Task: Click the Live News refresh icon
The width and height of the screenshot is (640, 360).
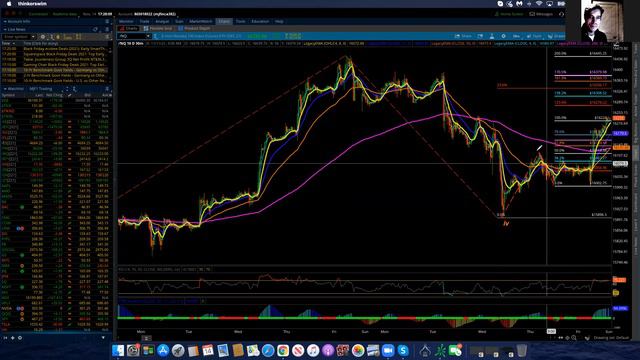Action: (x=96, y=29)
